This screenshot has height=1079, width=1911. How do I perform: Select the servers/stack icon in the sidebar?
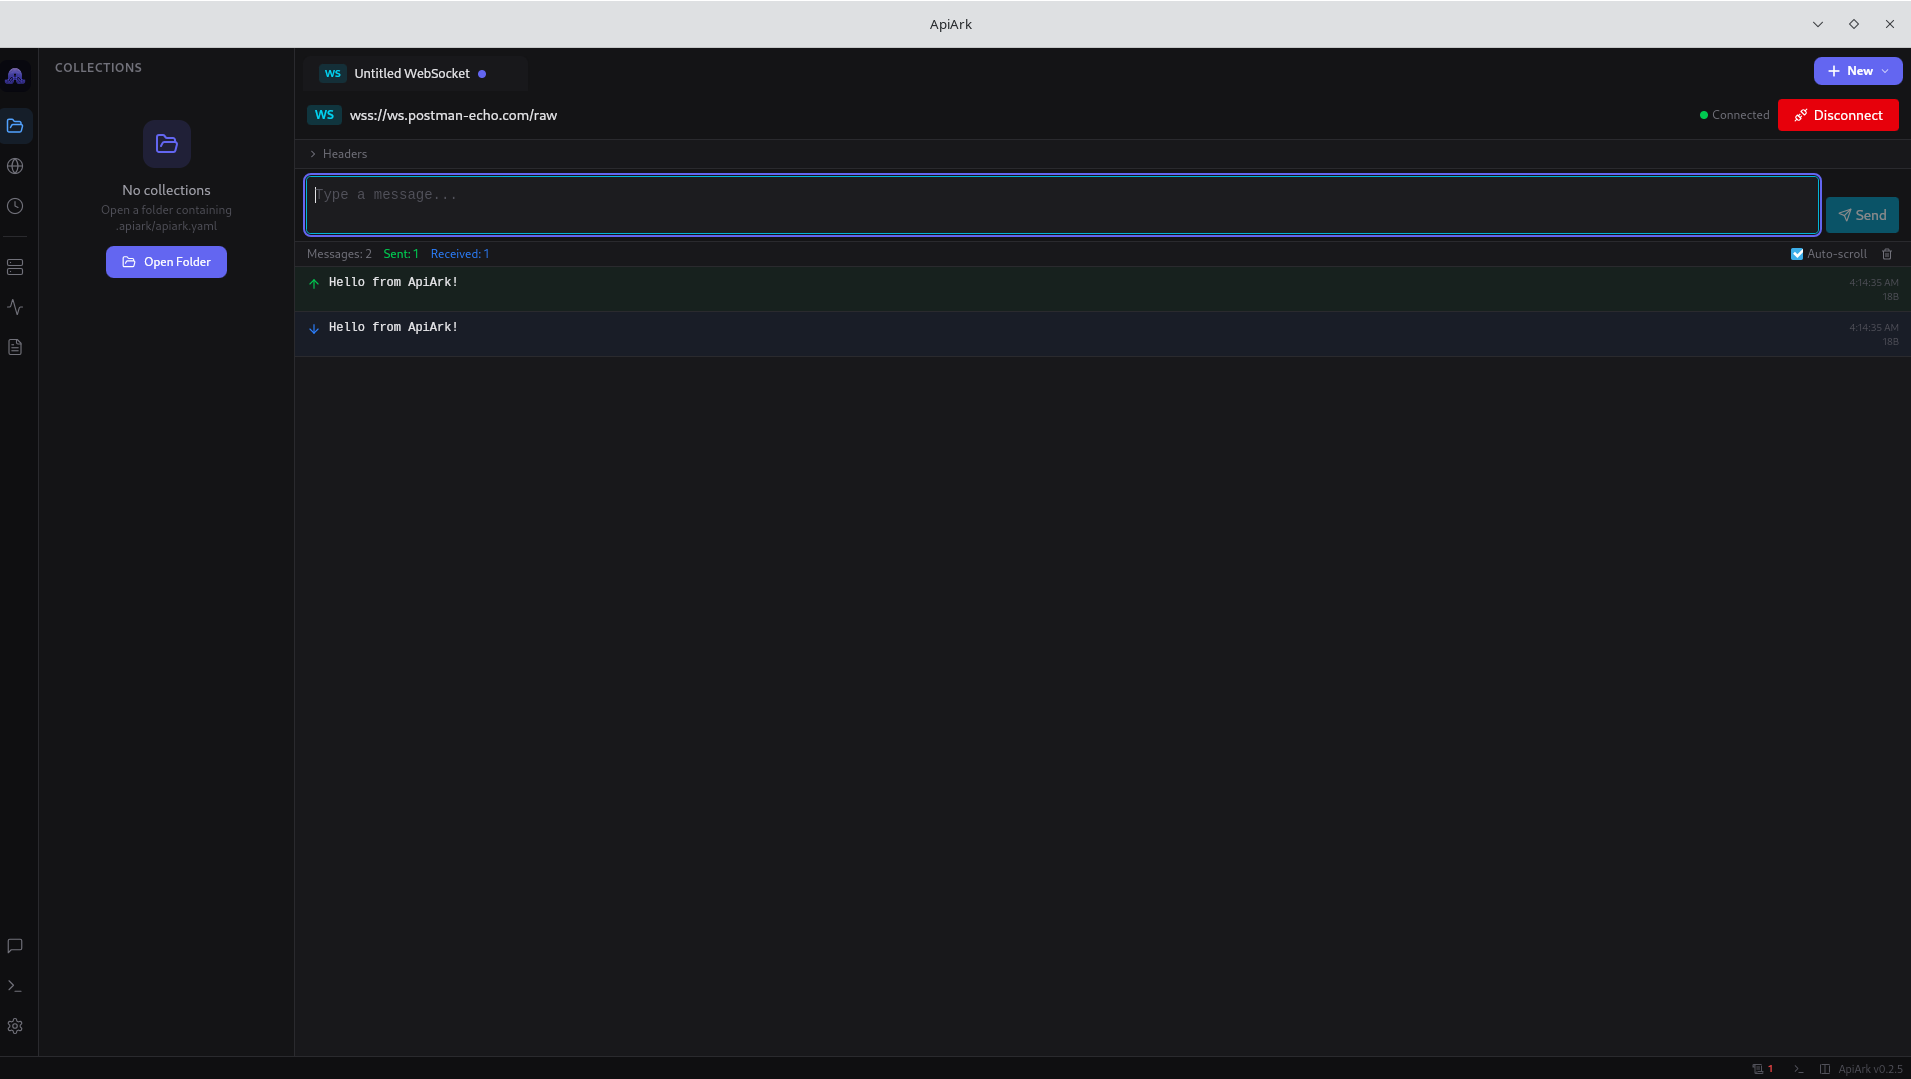15,267
